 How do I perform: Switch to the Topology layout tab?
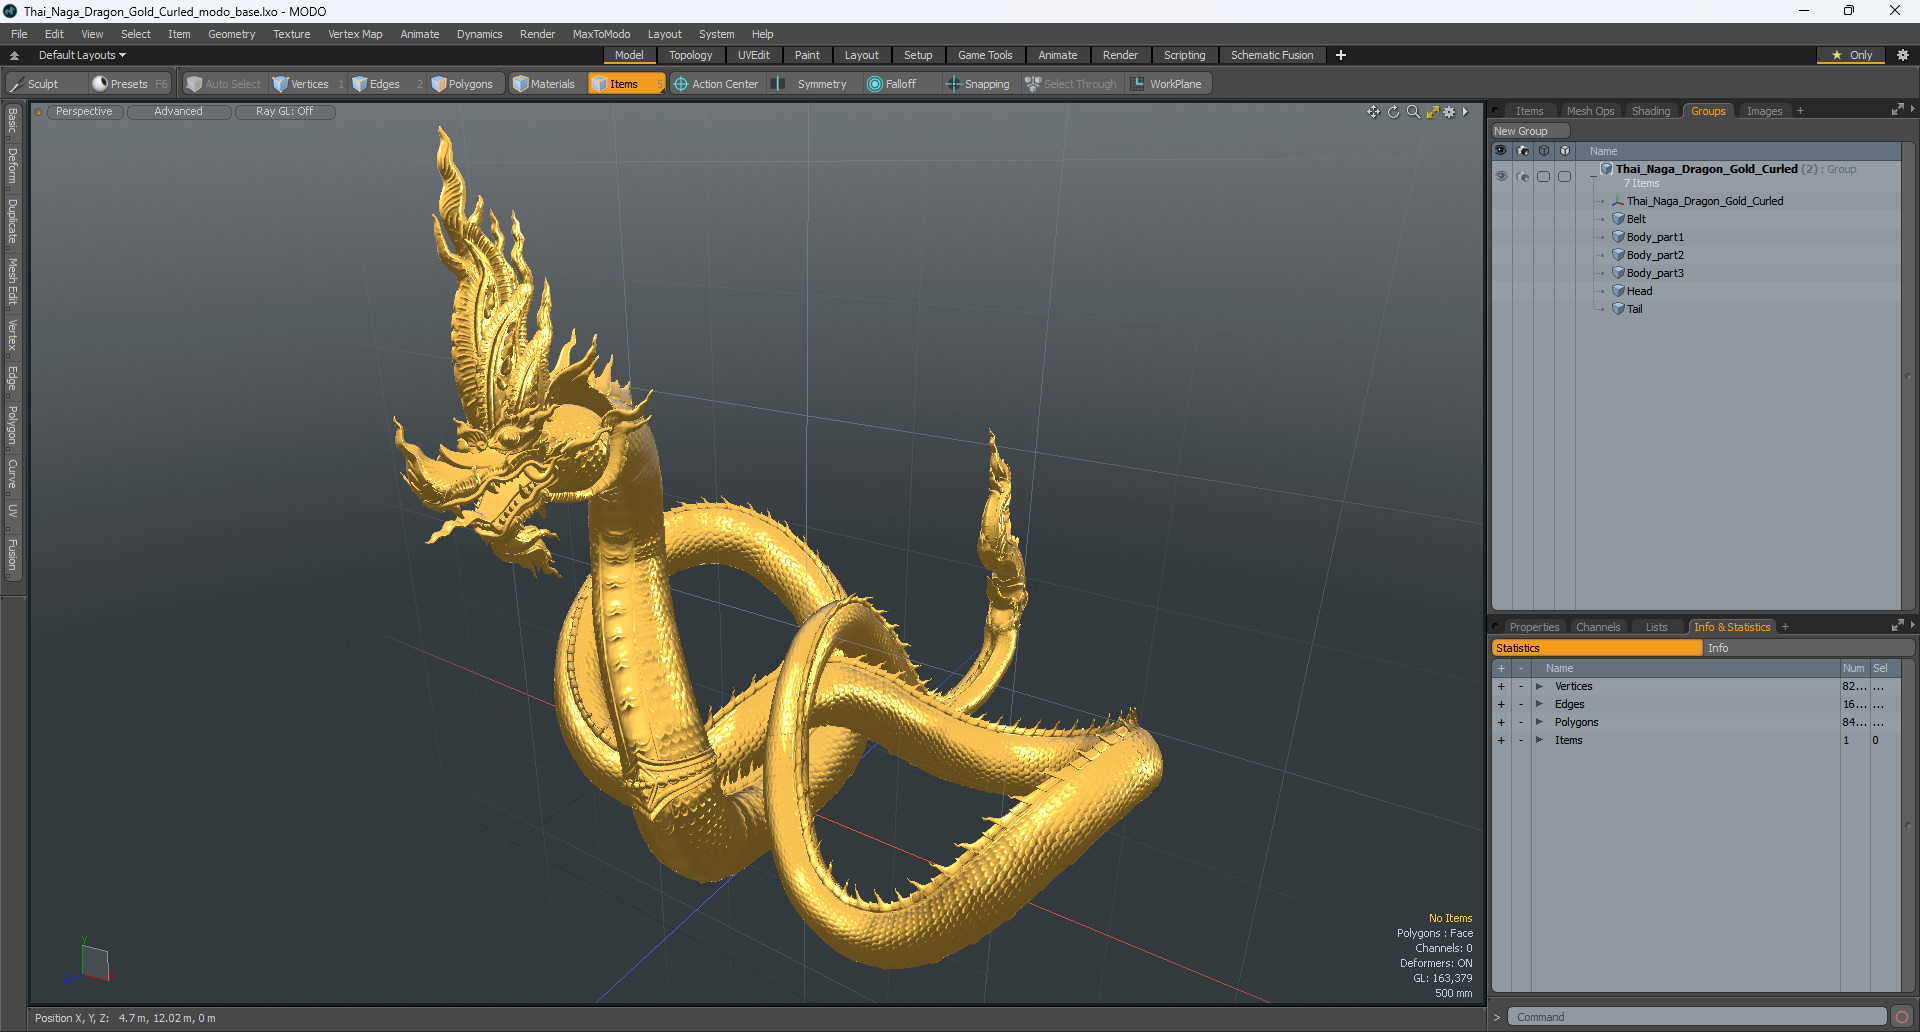(x=690, y=55)
